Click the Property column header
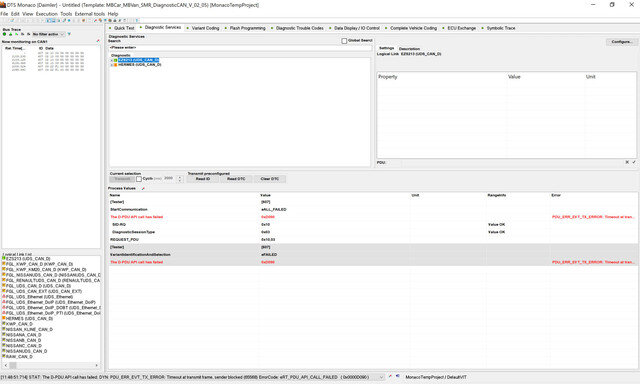Screen dimensions: 640x384 click(x=441, y=77)
